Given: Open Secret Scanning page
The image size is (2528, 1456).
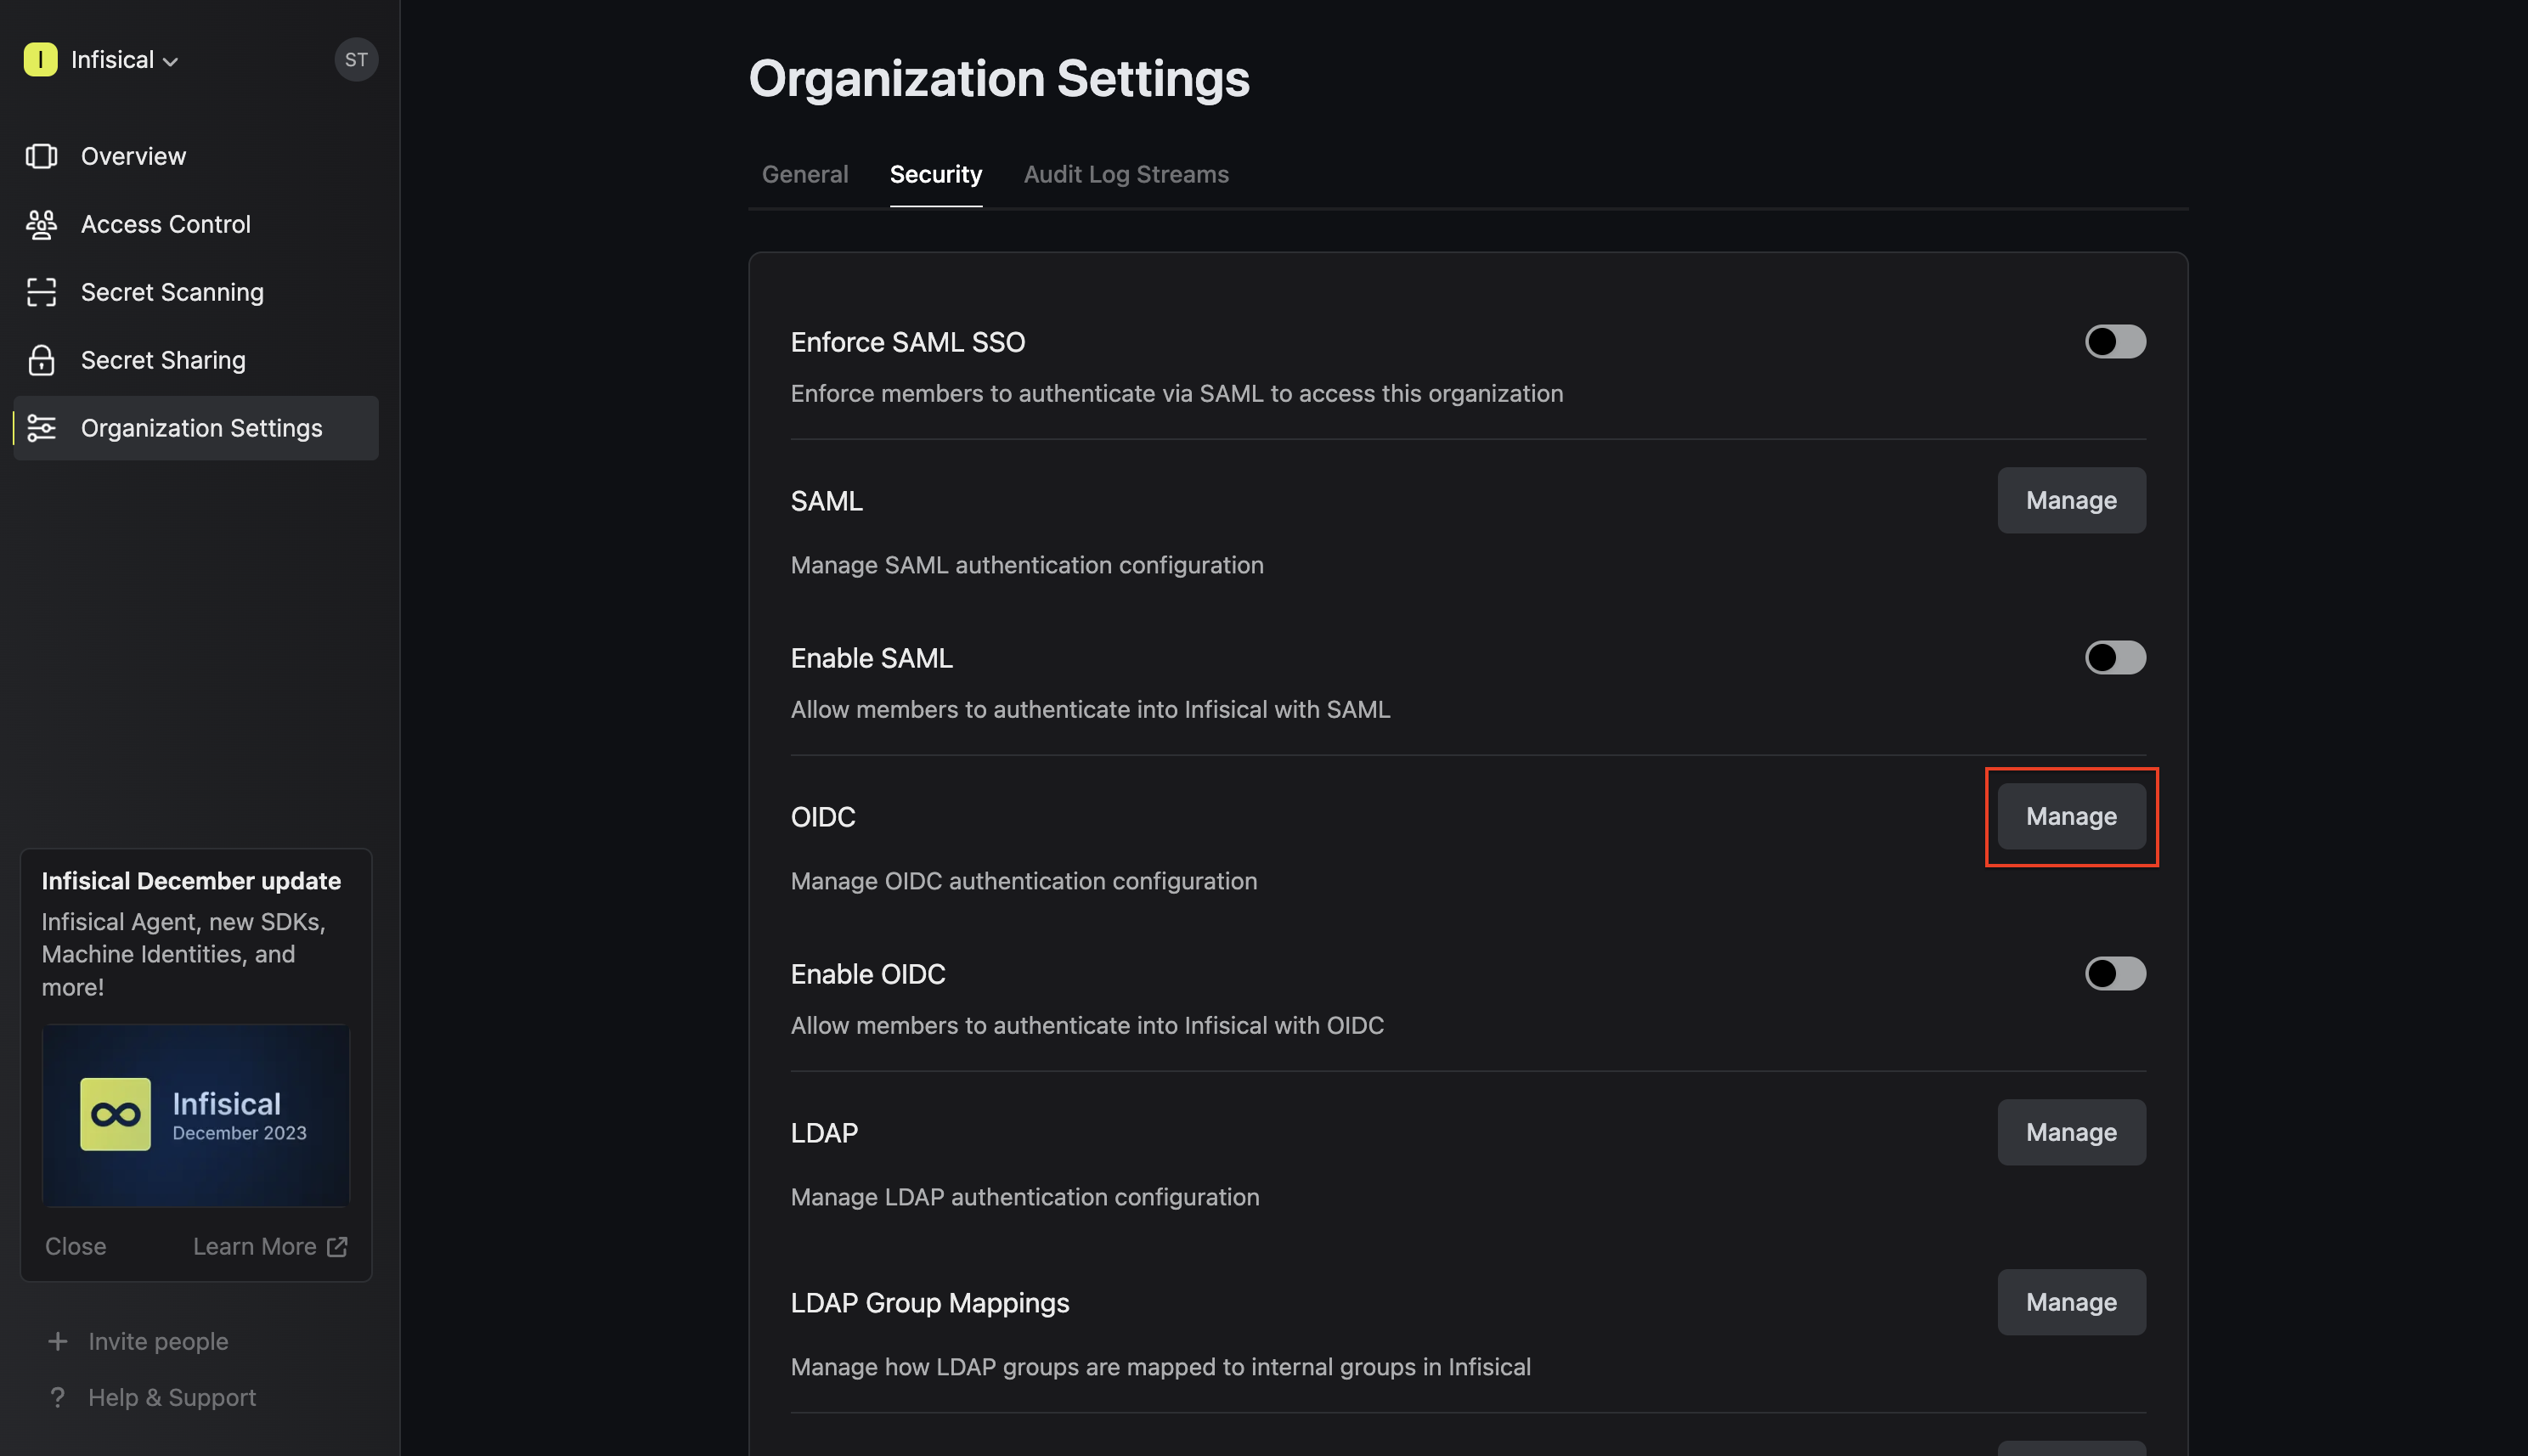Looking at the screenshot, I should point(196,292).
